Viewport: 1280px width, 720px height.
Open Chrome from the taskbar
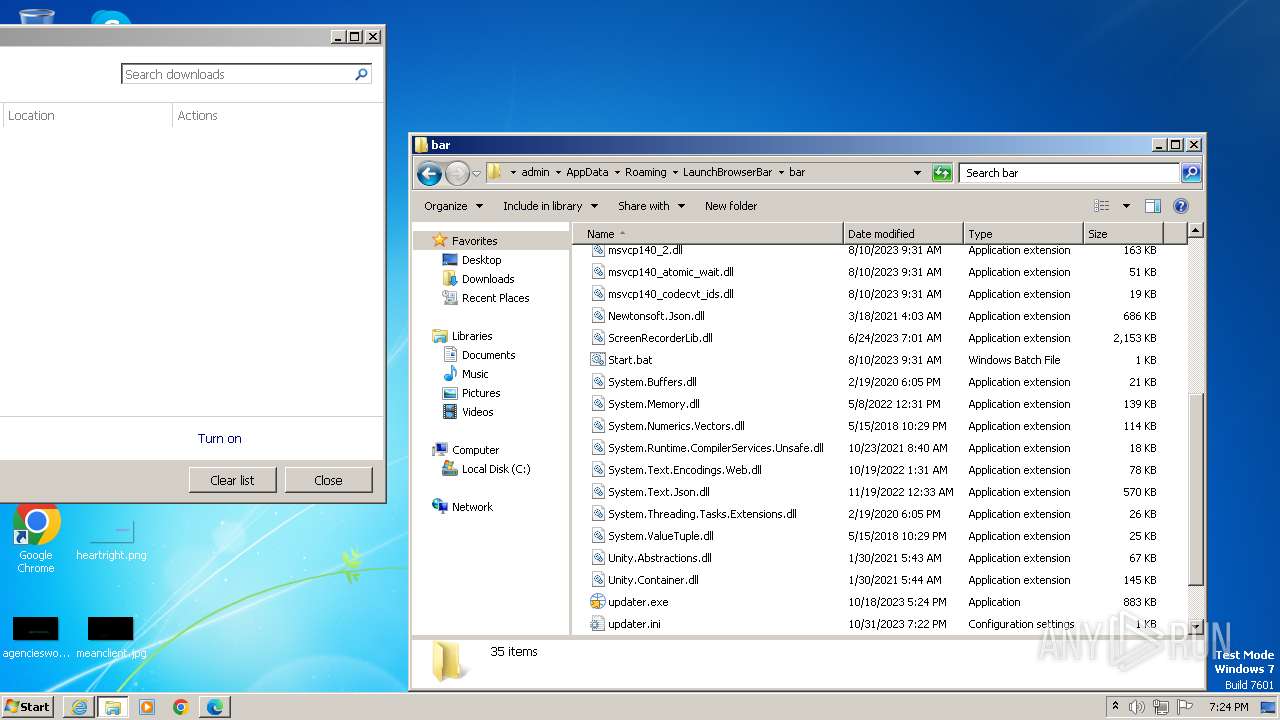[x=181, y=707]
